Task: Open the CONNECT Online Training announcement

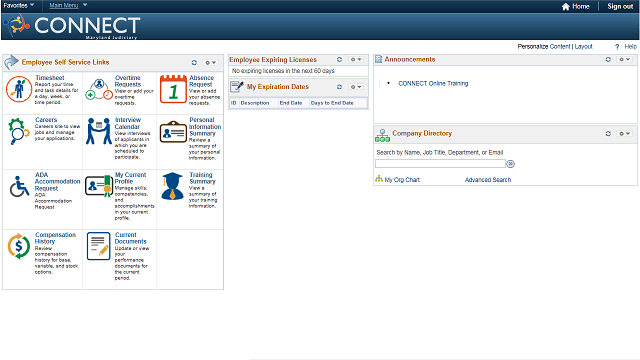Action: (x=433, y=83)
